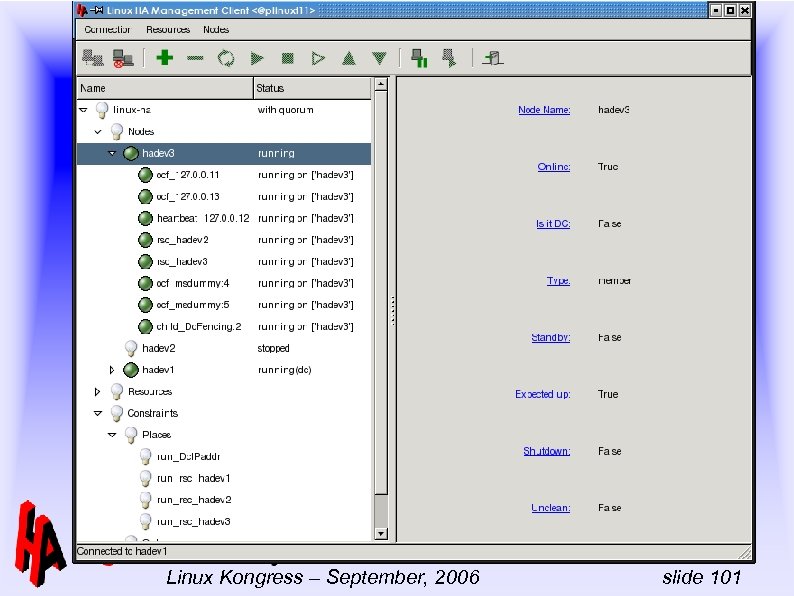Move resource up with up-triangle icon
Image resolution: width=794 pixels, height=596 pixels.
348,59
